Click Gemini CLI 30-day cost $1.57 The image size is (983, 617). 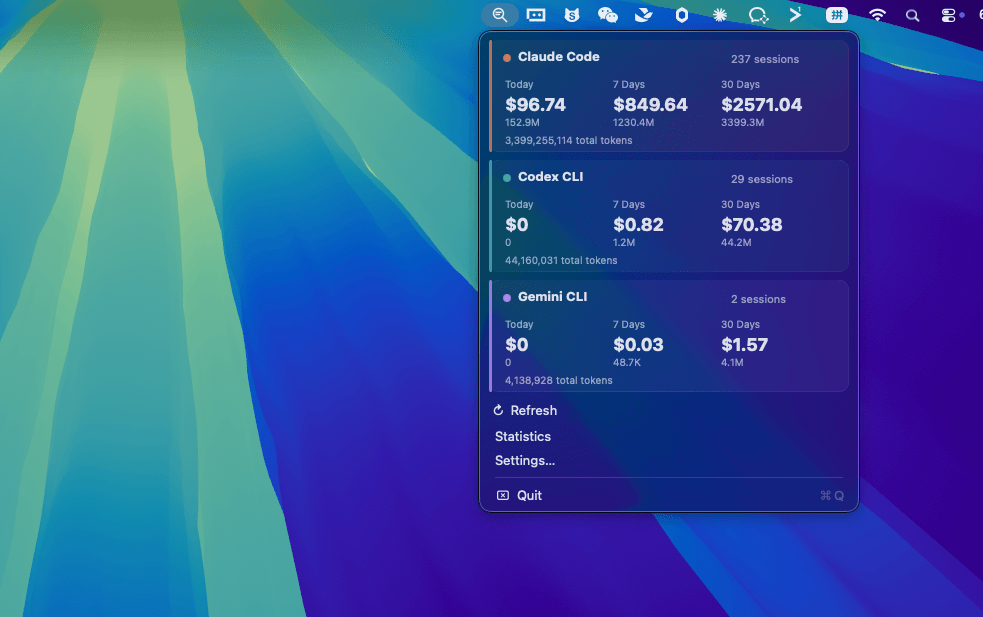click(x=744, y=345)
